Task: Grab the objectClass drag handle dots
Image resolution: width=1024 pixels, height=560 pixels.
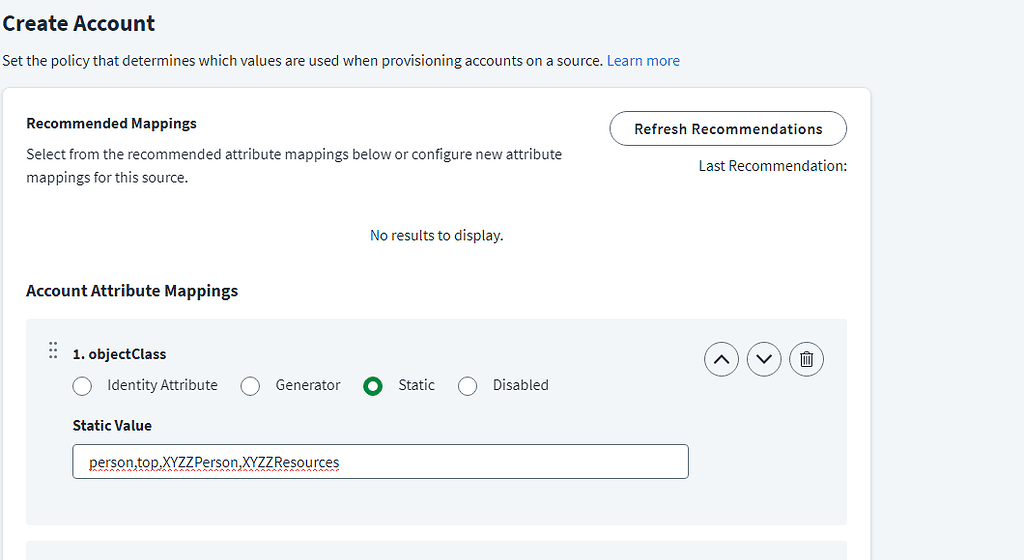Action: point(53,350)
